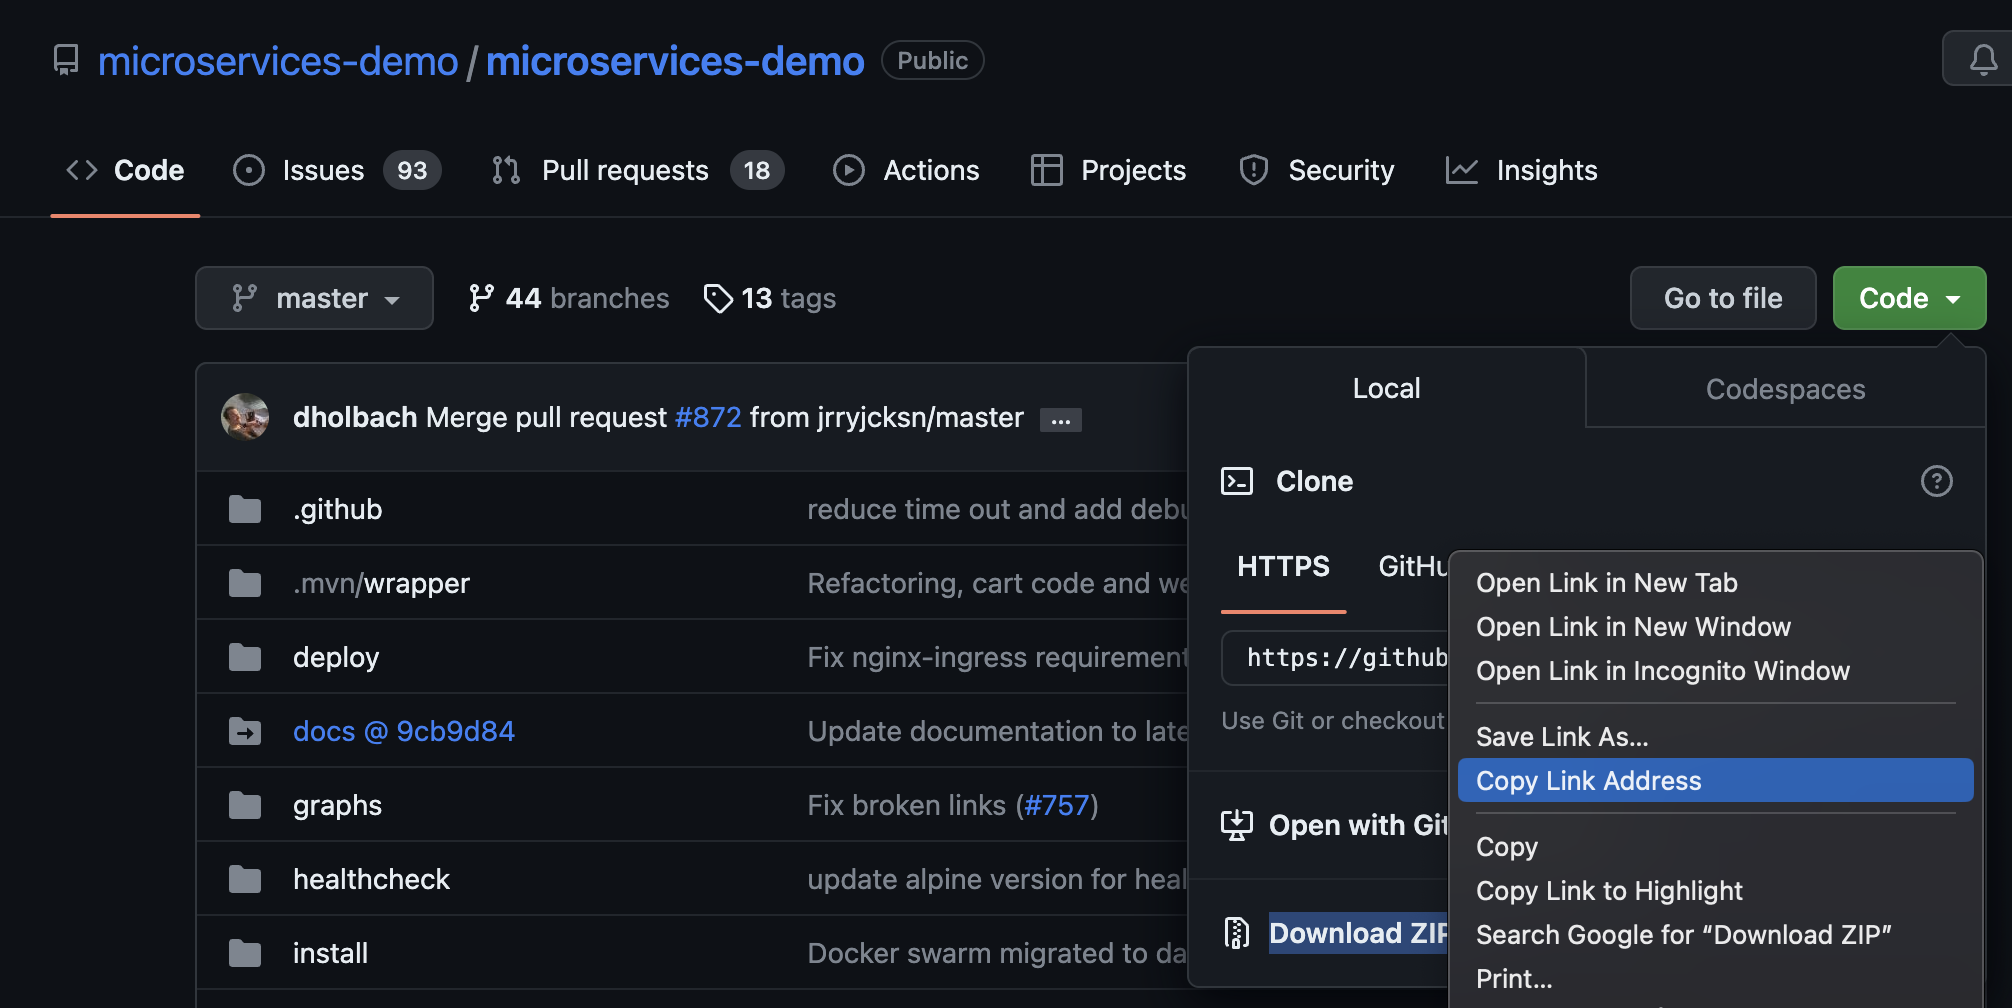Click the Issues circle icon
This screenshot has height=1008, width=2012.
(249, 170)
